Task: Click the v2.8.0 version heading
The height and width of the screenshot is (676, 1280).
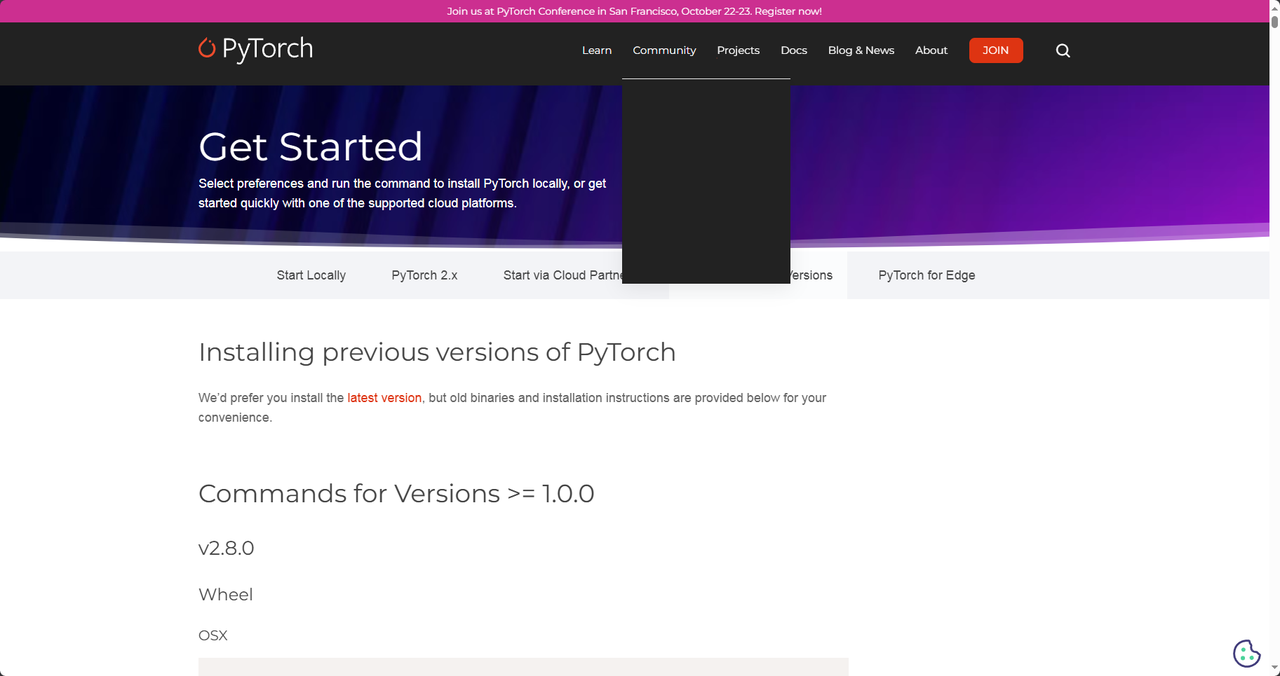Action: pos(226,548)
